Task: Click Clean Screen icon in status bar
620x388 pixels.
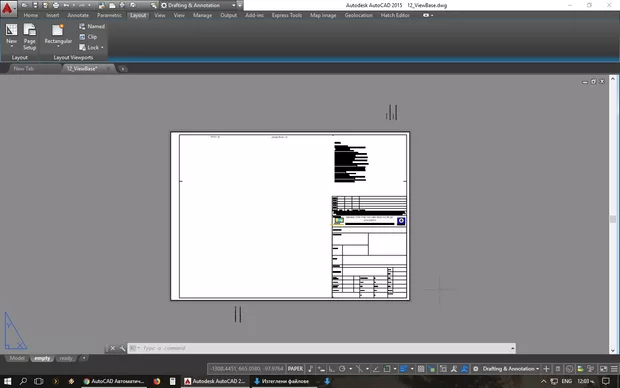Action: point(603,369)
